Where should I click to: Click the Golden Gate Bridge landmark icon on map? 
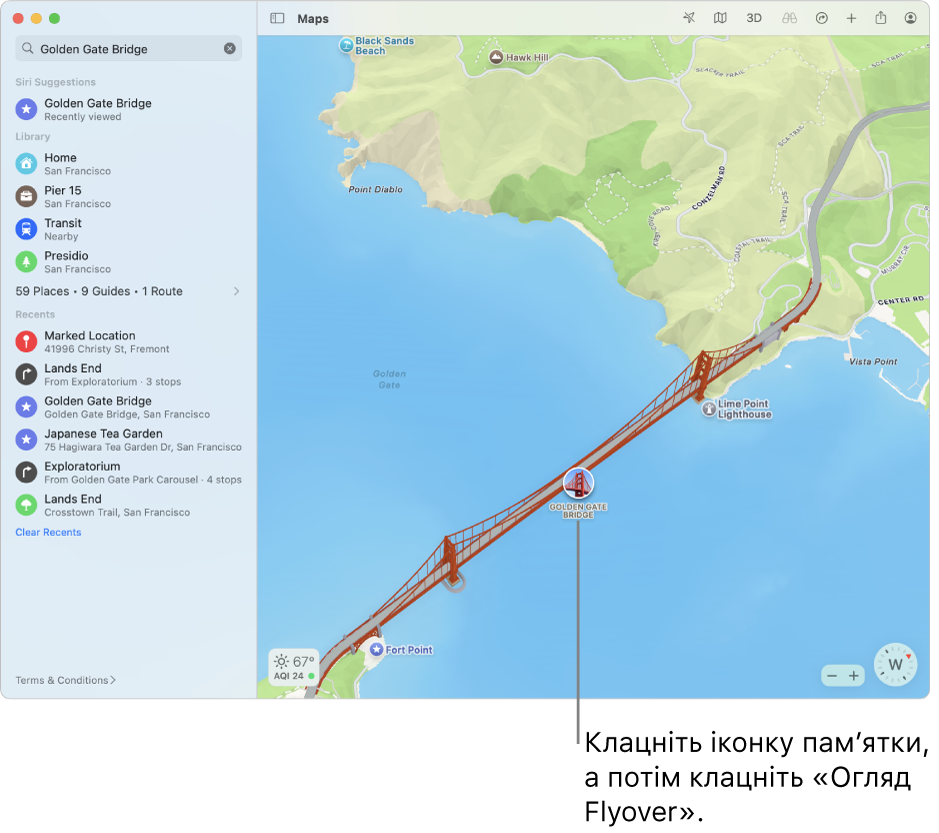[x=578, y=483]
